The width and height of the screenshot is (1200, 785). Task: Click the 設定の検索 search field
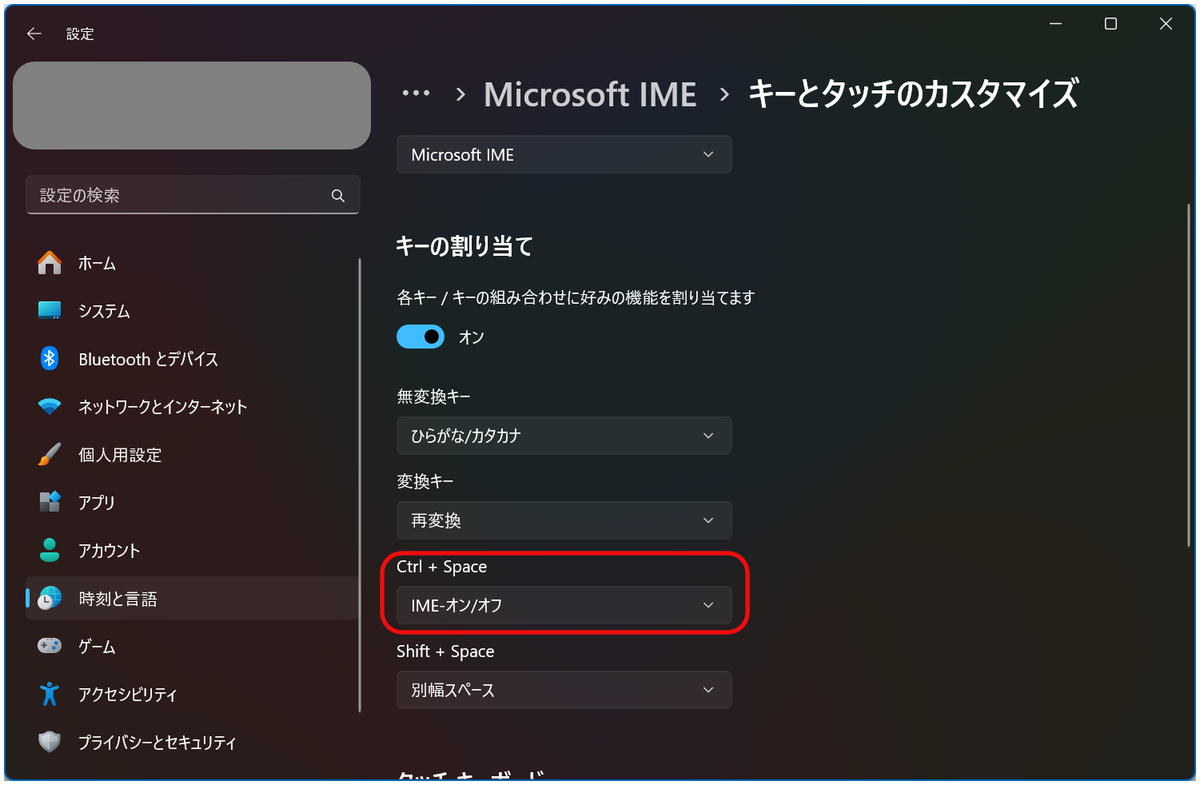[x=193, y=195]
